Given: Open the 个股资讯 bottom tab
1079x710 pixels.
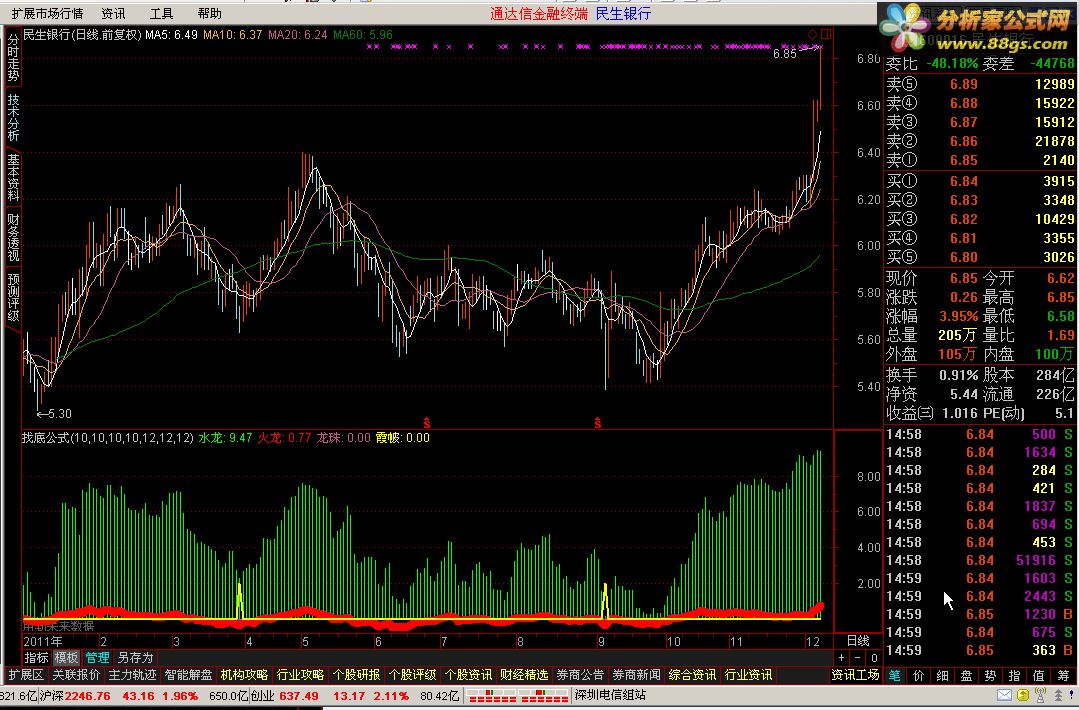Looking at the screenshot, I should 468,675.
